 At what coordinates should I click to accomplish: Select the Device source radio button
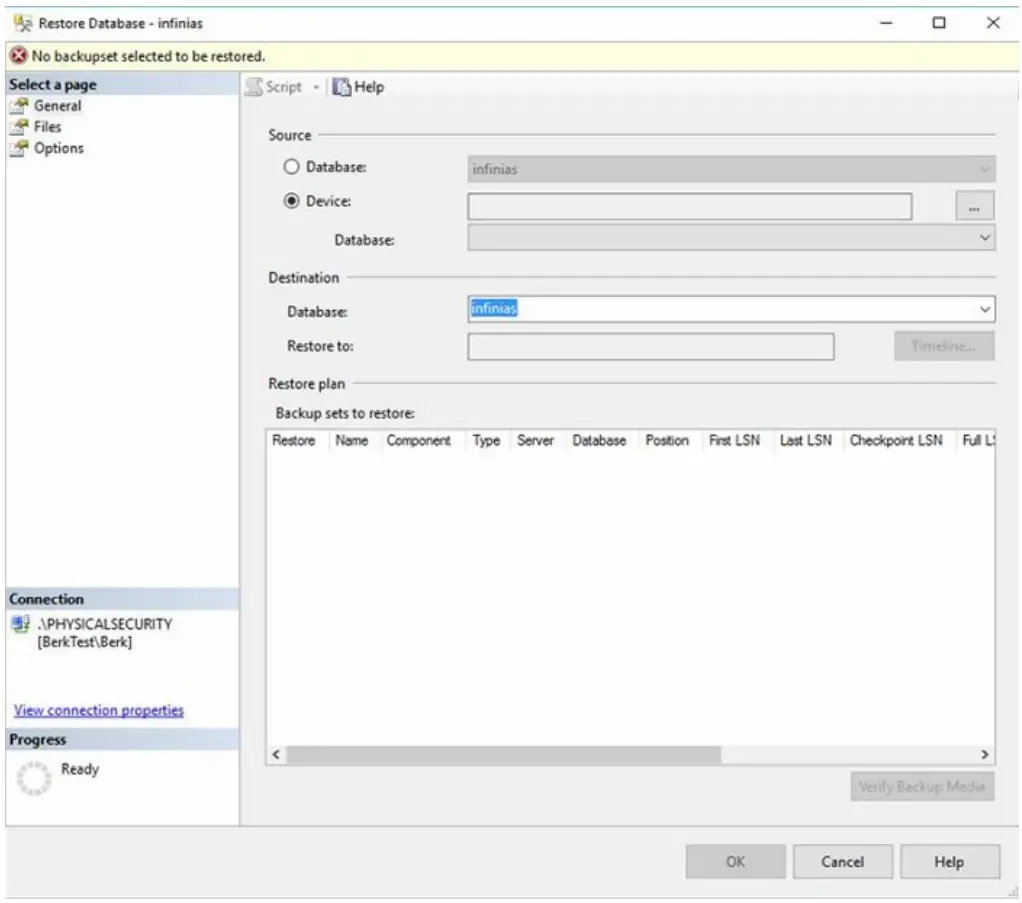(293, 200)
